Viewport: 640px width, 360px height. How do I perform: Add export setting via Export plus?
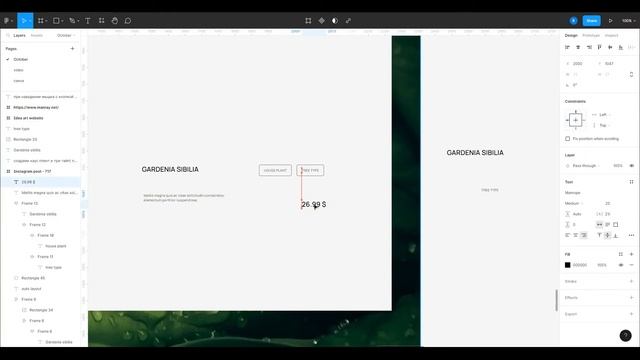631,314
